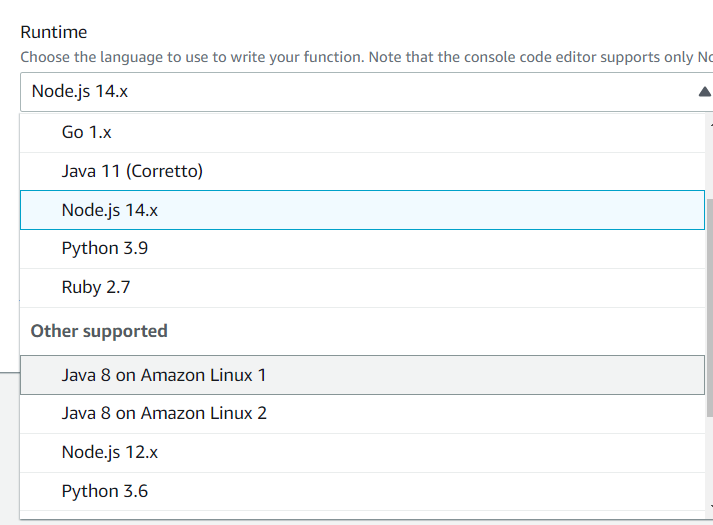Collapse the Runtime combo box showing Node.js 14.x
The image size is (713, 525).
click(360, 92)
